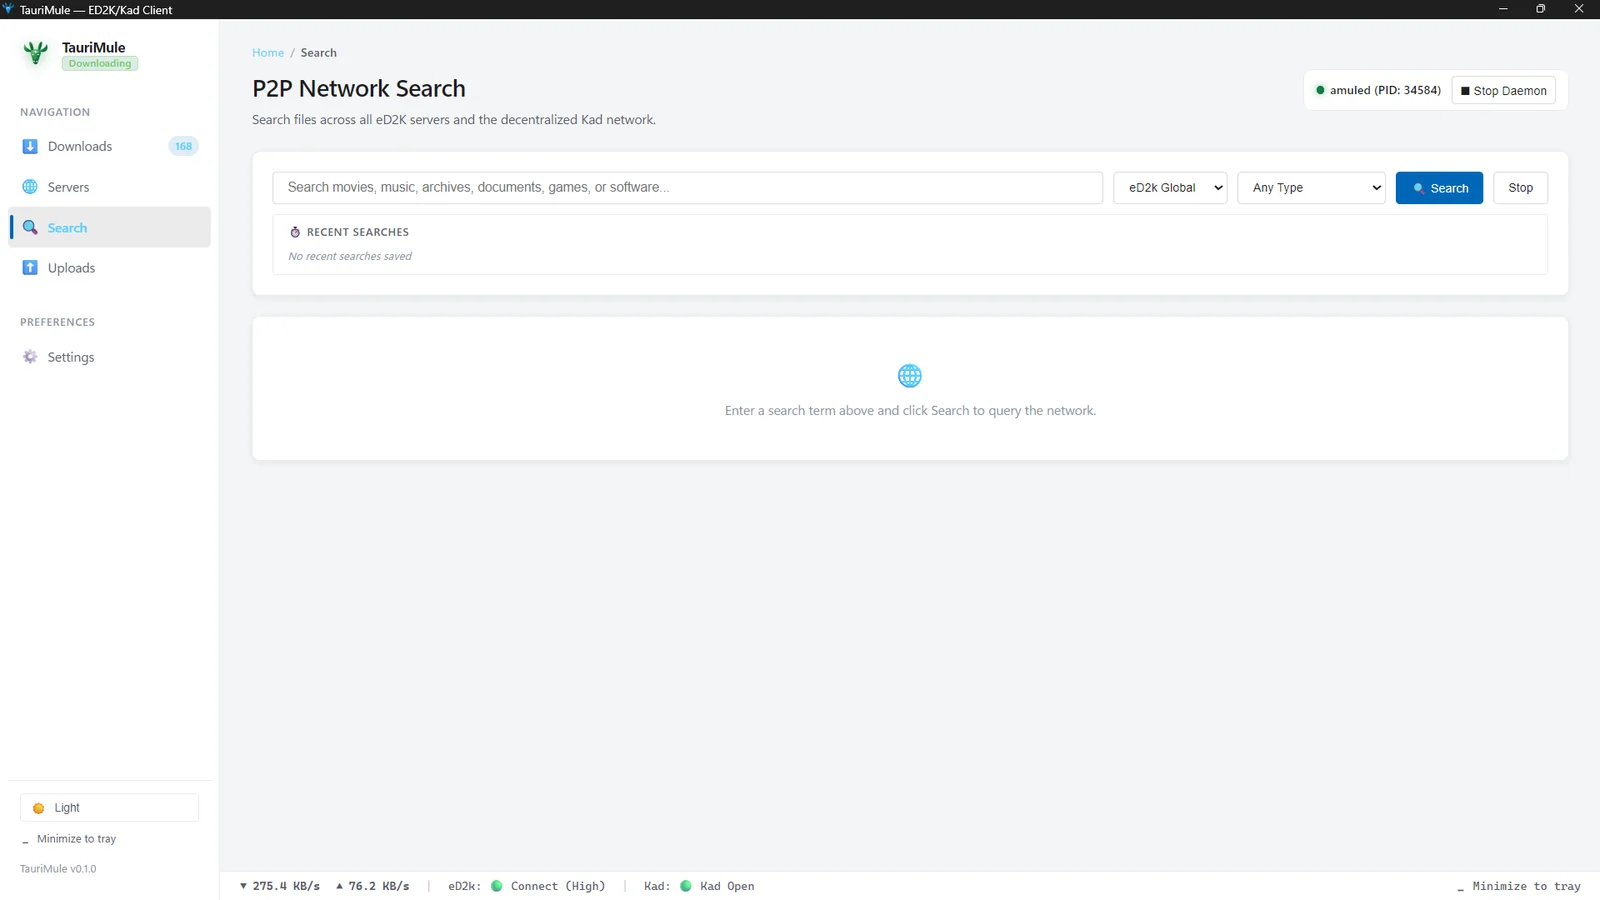Click the globe icon in empty results panel
Image resolution: width=1600 pixels, height=900 pixels.
point(910,376)
